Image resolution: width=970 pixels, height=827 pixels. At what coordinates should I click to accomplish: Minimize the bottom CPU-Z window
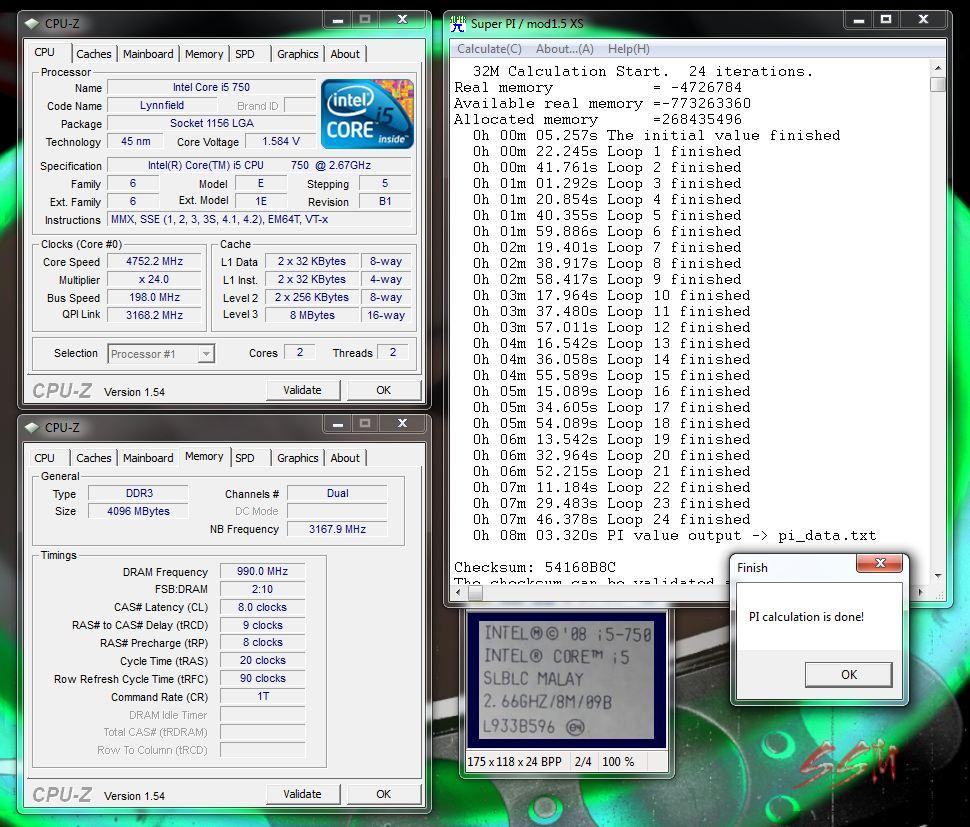pos(338,424)
